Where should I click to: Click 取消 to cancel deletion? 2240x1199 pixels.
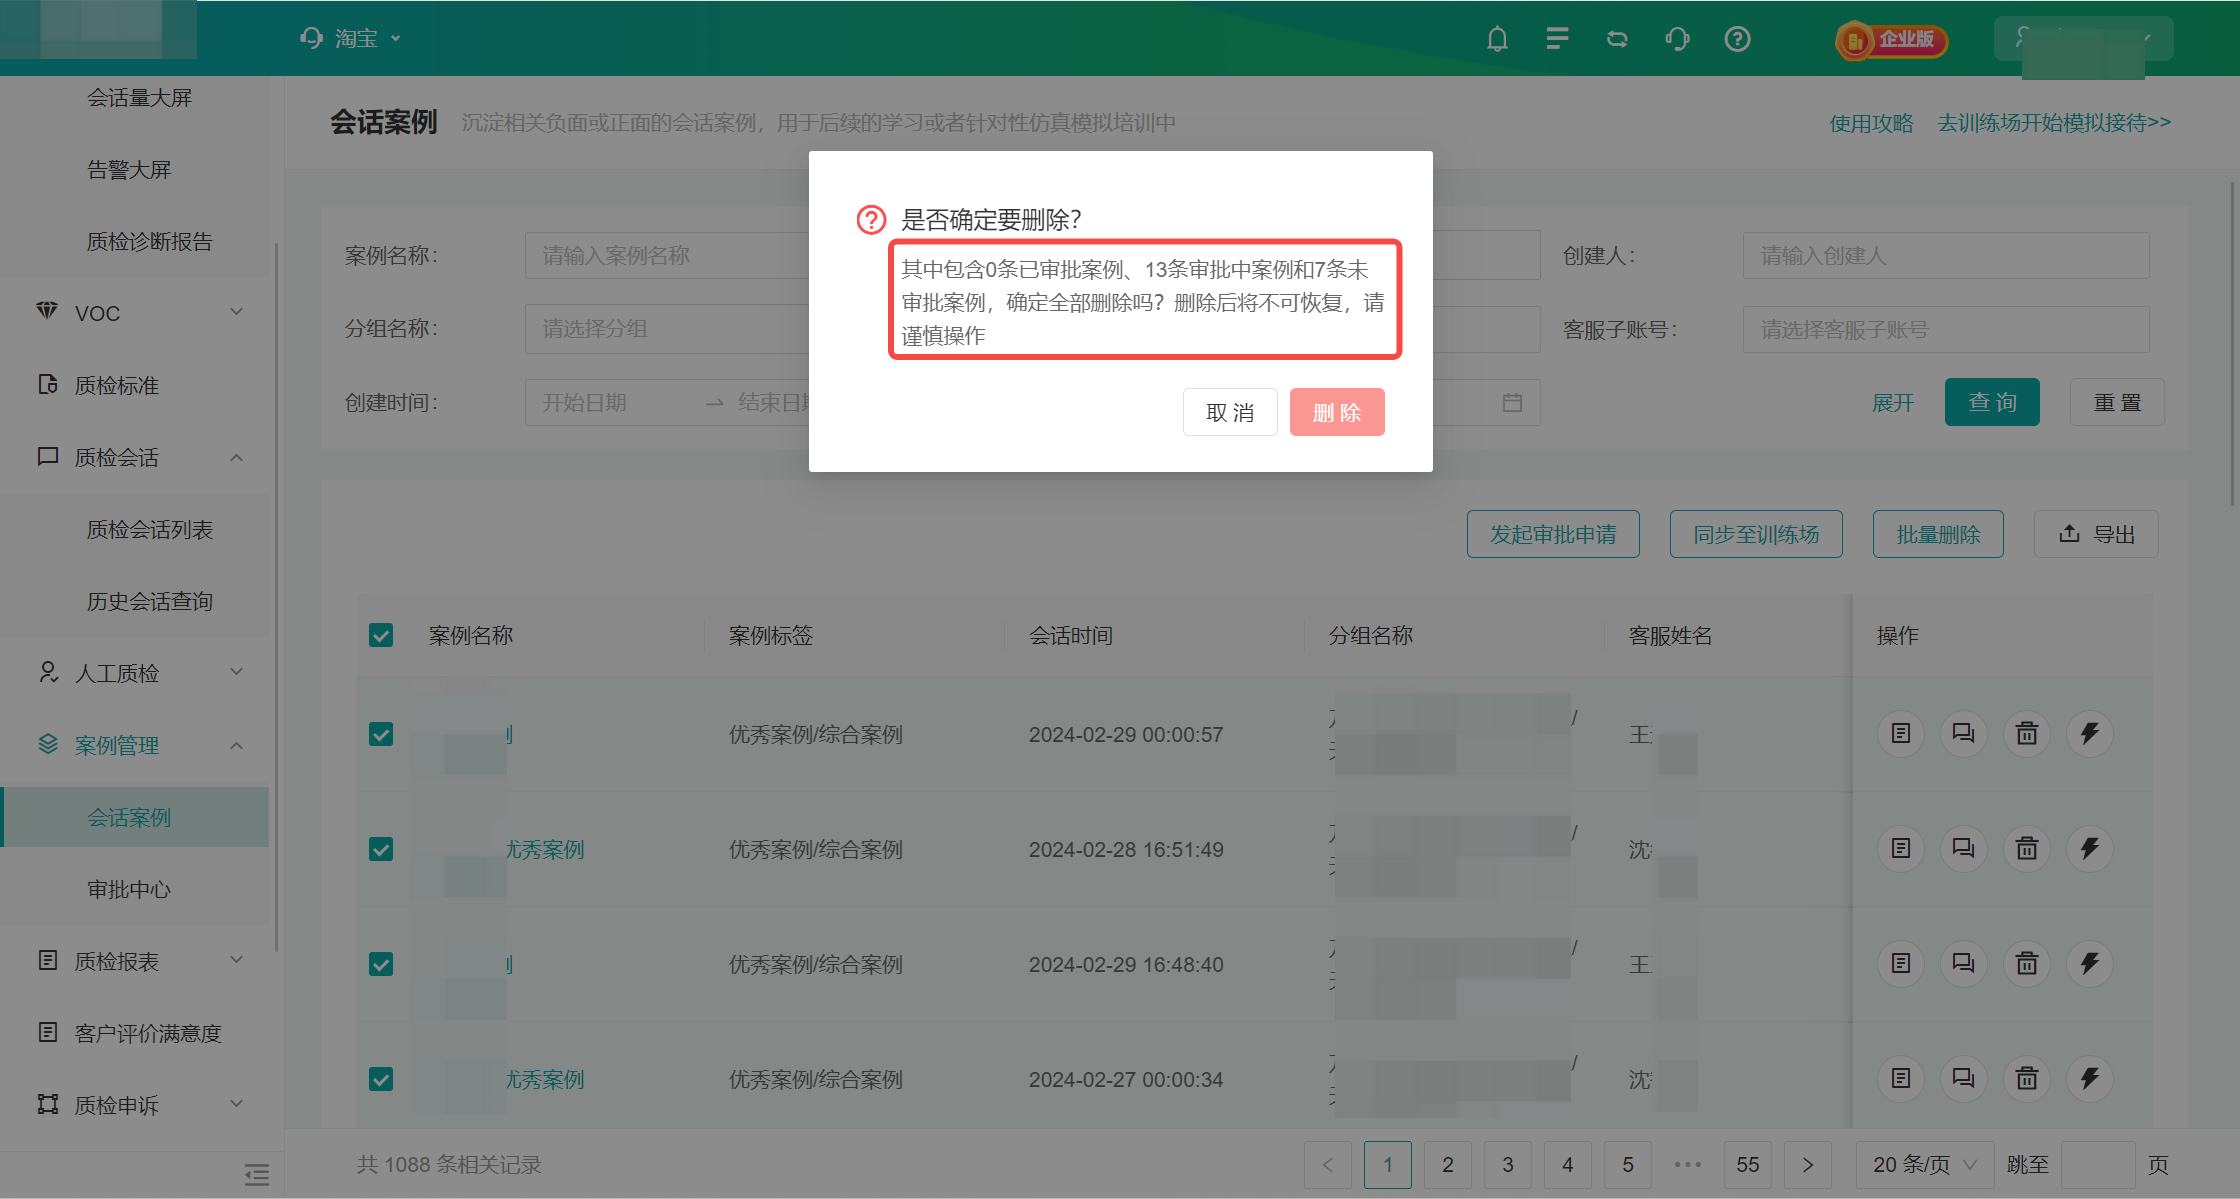pyautogui.click(x=1230, y=412)
